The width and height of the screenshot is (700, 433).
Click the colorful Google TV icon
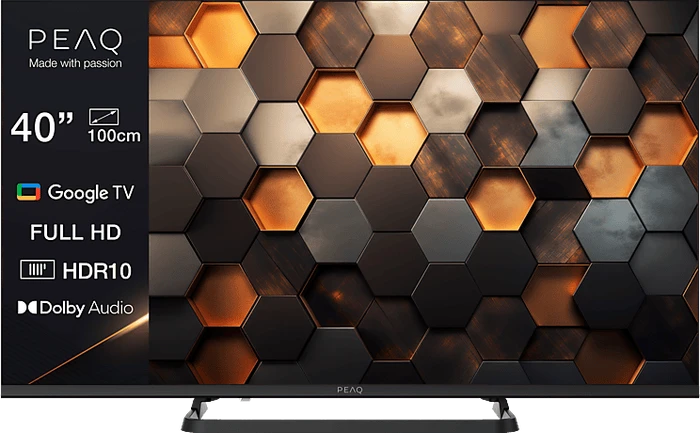point(29,192)
